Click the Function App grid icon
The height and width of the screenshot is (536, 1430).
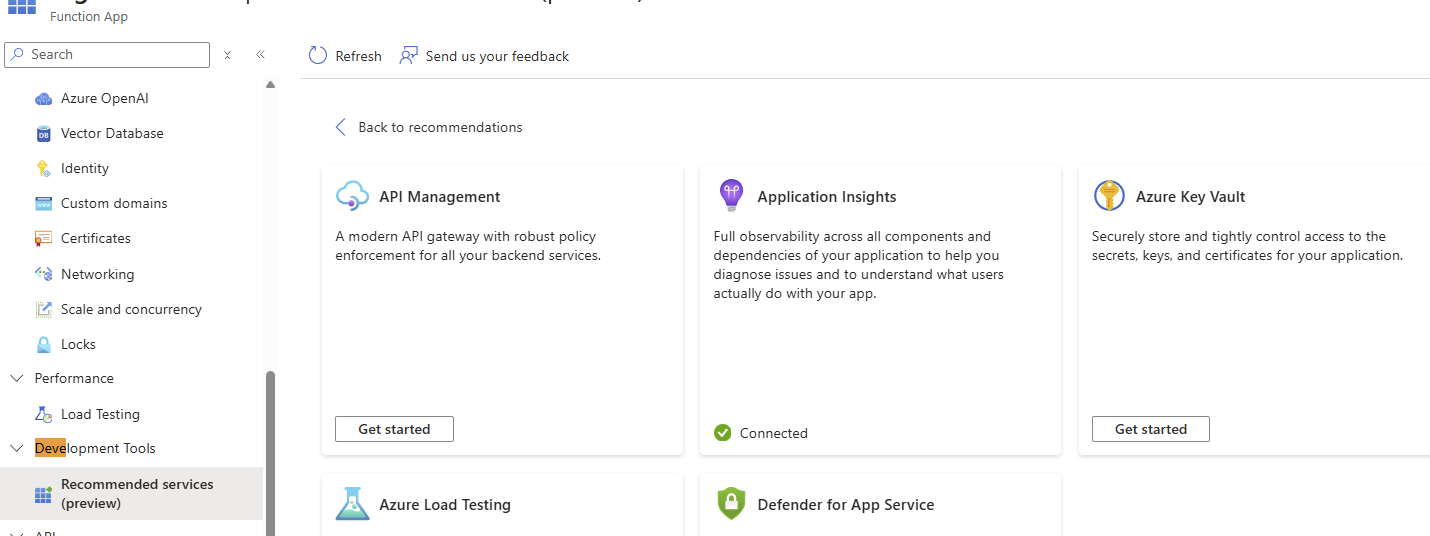tap(22, 8)
